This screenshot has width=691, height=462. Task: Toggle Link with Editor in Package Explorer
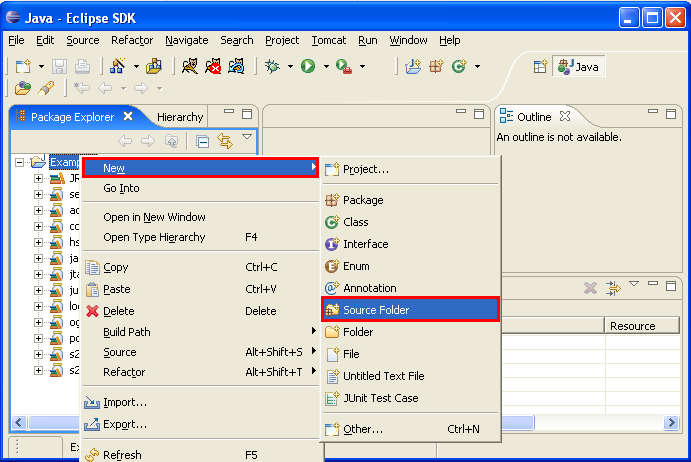225,141
